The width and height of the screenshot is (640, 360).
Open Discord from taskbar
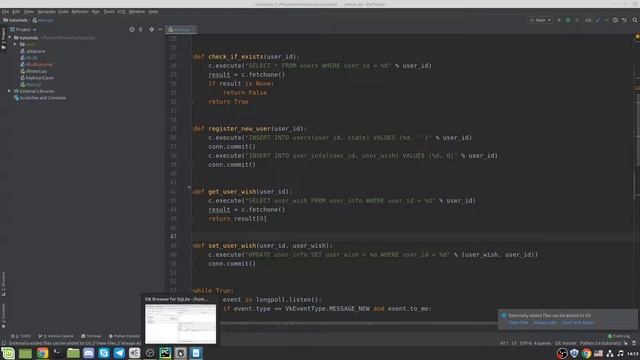pyautogui.click(x=89, y=353)
